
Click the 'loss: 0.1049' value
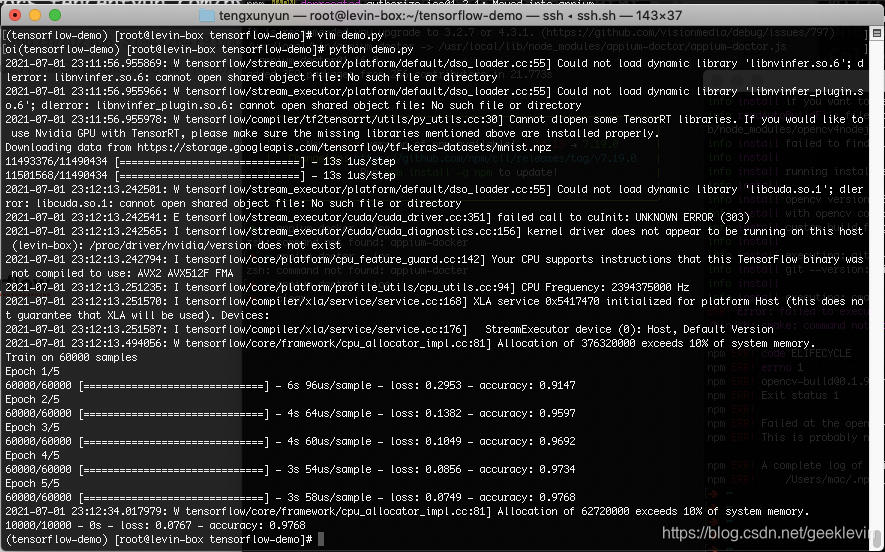426,441
